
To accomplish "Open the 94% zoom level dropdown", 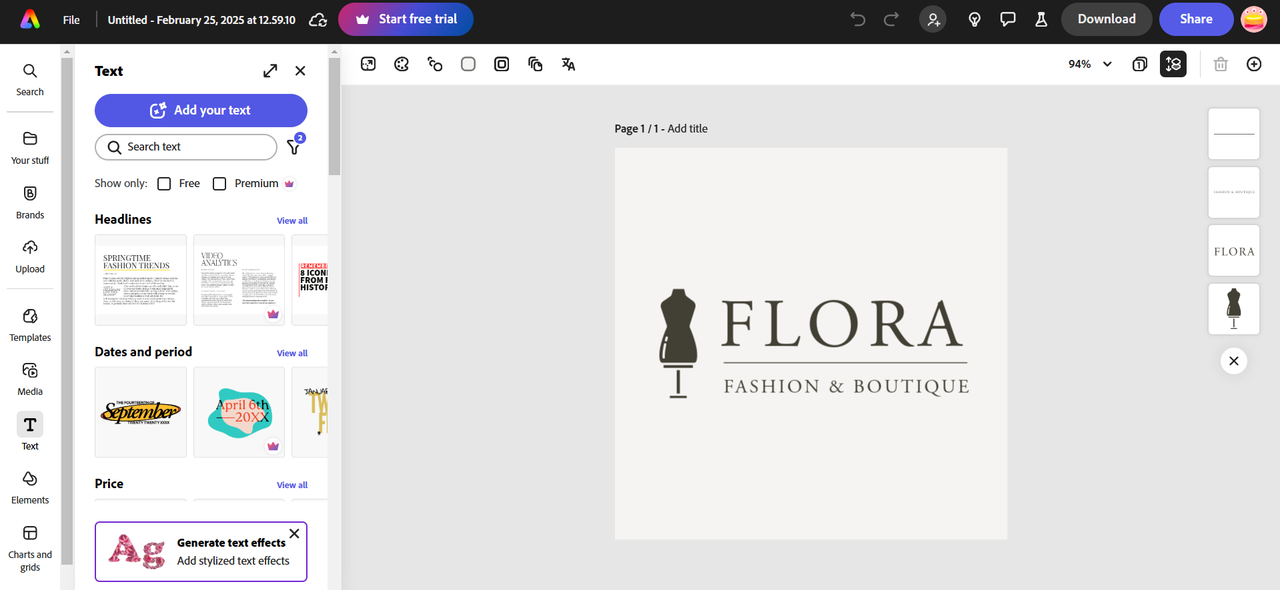I will coord(1090,64).
